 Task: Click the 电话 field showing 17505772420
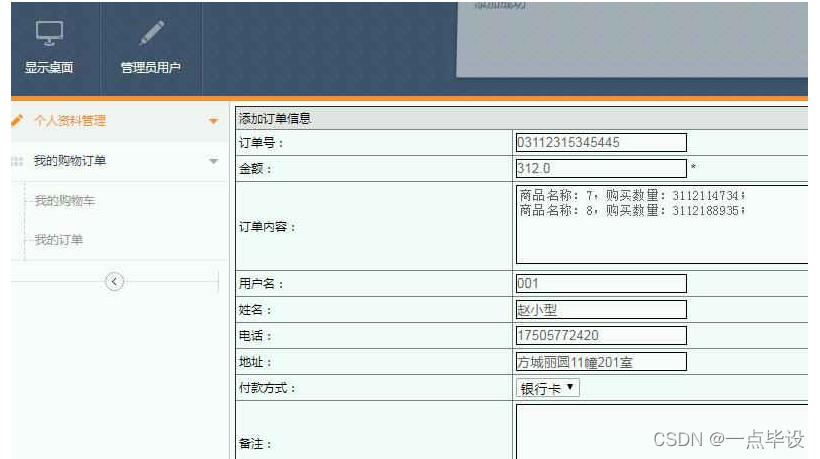601,336
